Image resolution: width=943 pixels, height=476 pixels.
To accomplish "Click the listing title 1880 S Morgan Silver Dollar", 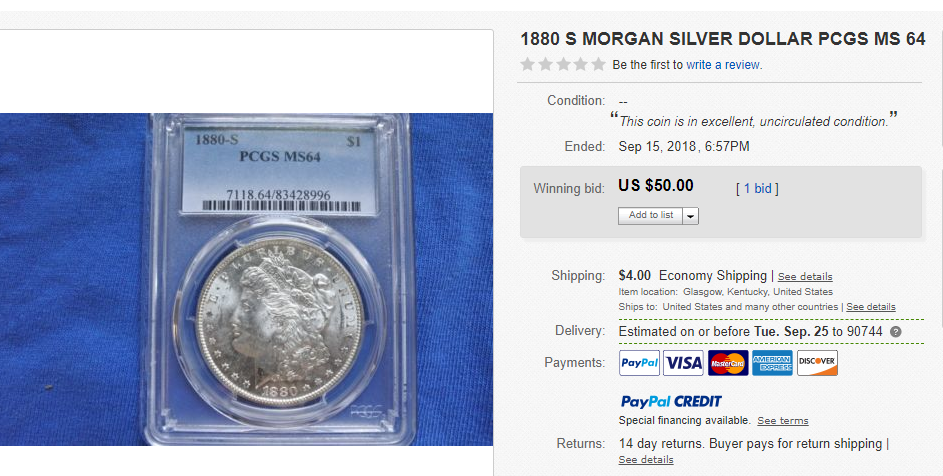I will [x=722, y=39].
